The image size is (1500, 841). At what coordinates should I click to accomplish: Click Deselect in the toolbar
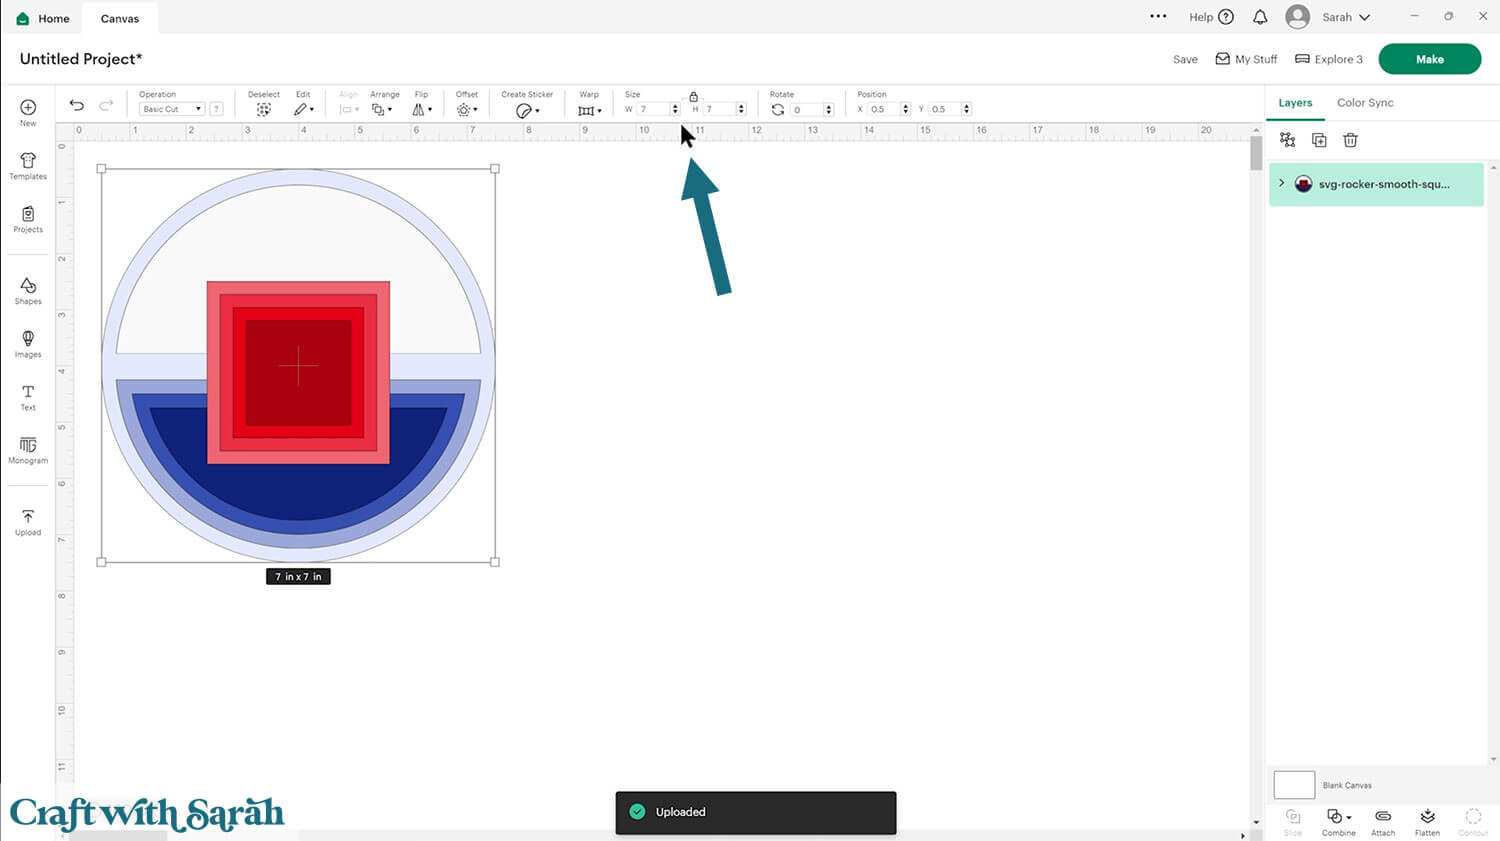tap(264, 109)
